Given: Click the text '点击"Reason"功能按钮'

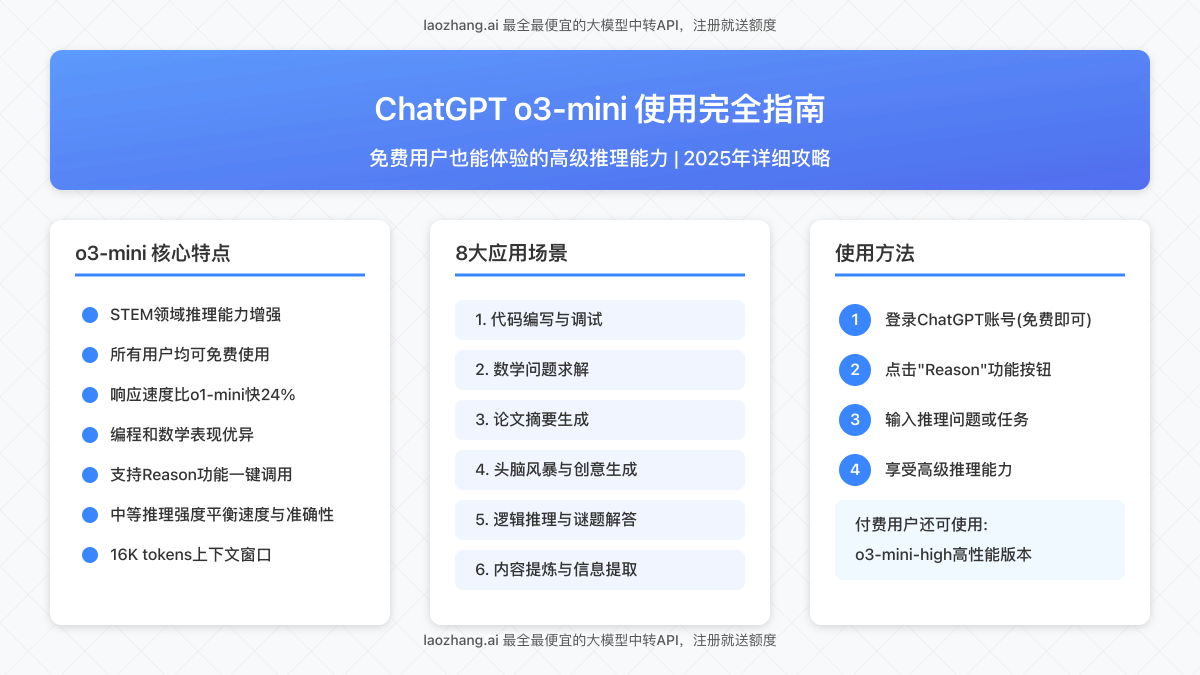Looking at the screenshot, I should coord(968,370).
